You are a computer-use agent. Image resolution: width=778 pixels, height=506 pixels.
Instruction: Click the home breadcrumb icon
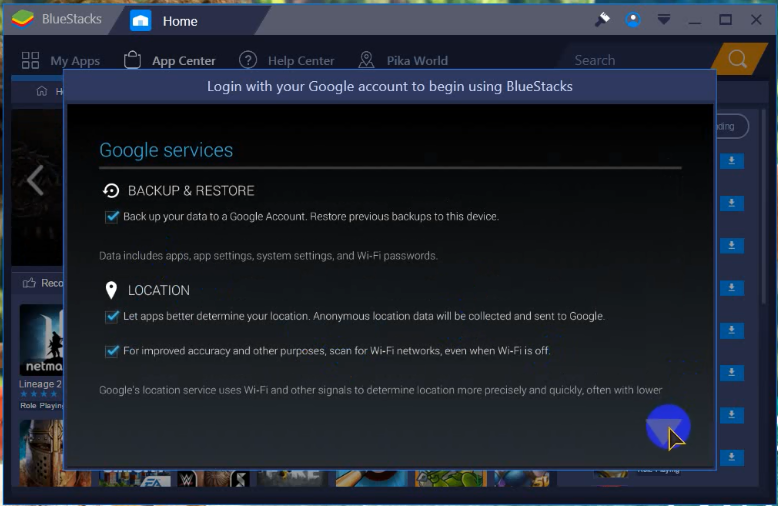click(x=42, y=91)
